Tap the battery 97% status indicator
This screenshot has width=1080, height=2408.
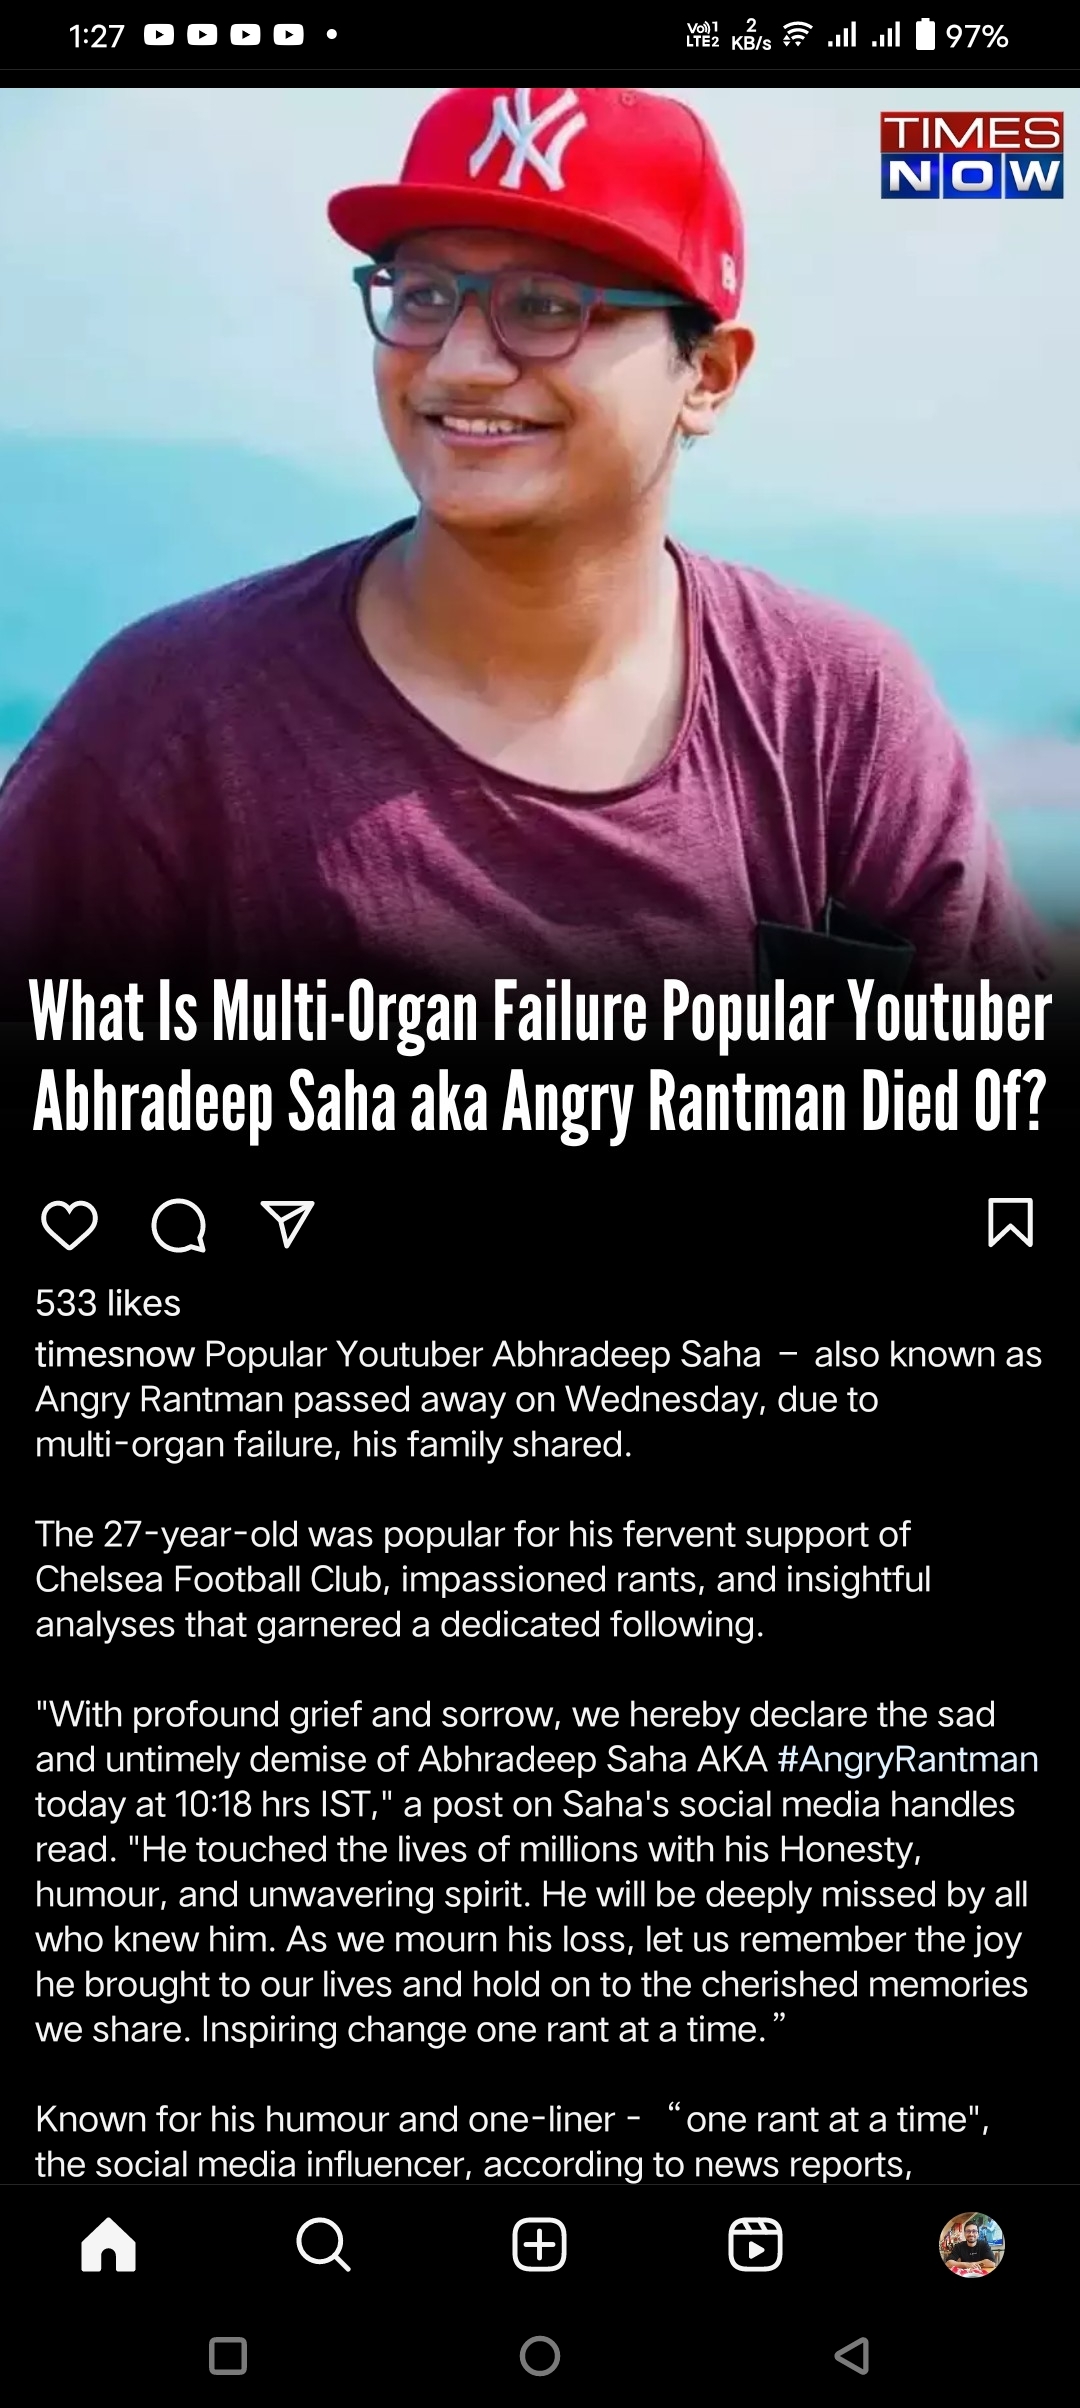pos(962,36)
